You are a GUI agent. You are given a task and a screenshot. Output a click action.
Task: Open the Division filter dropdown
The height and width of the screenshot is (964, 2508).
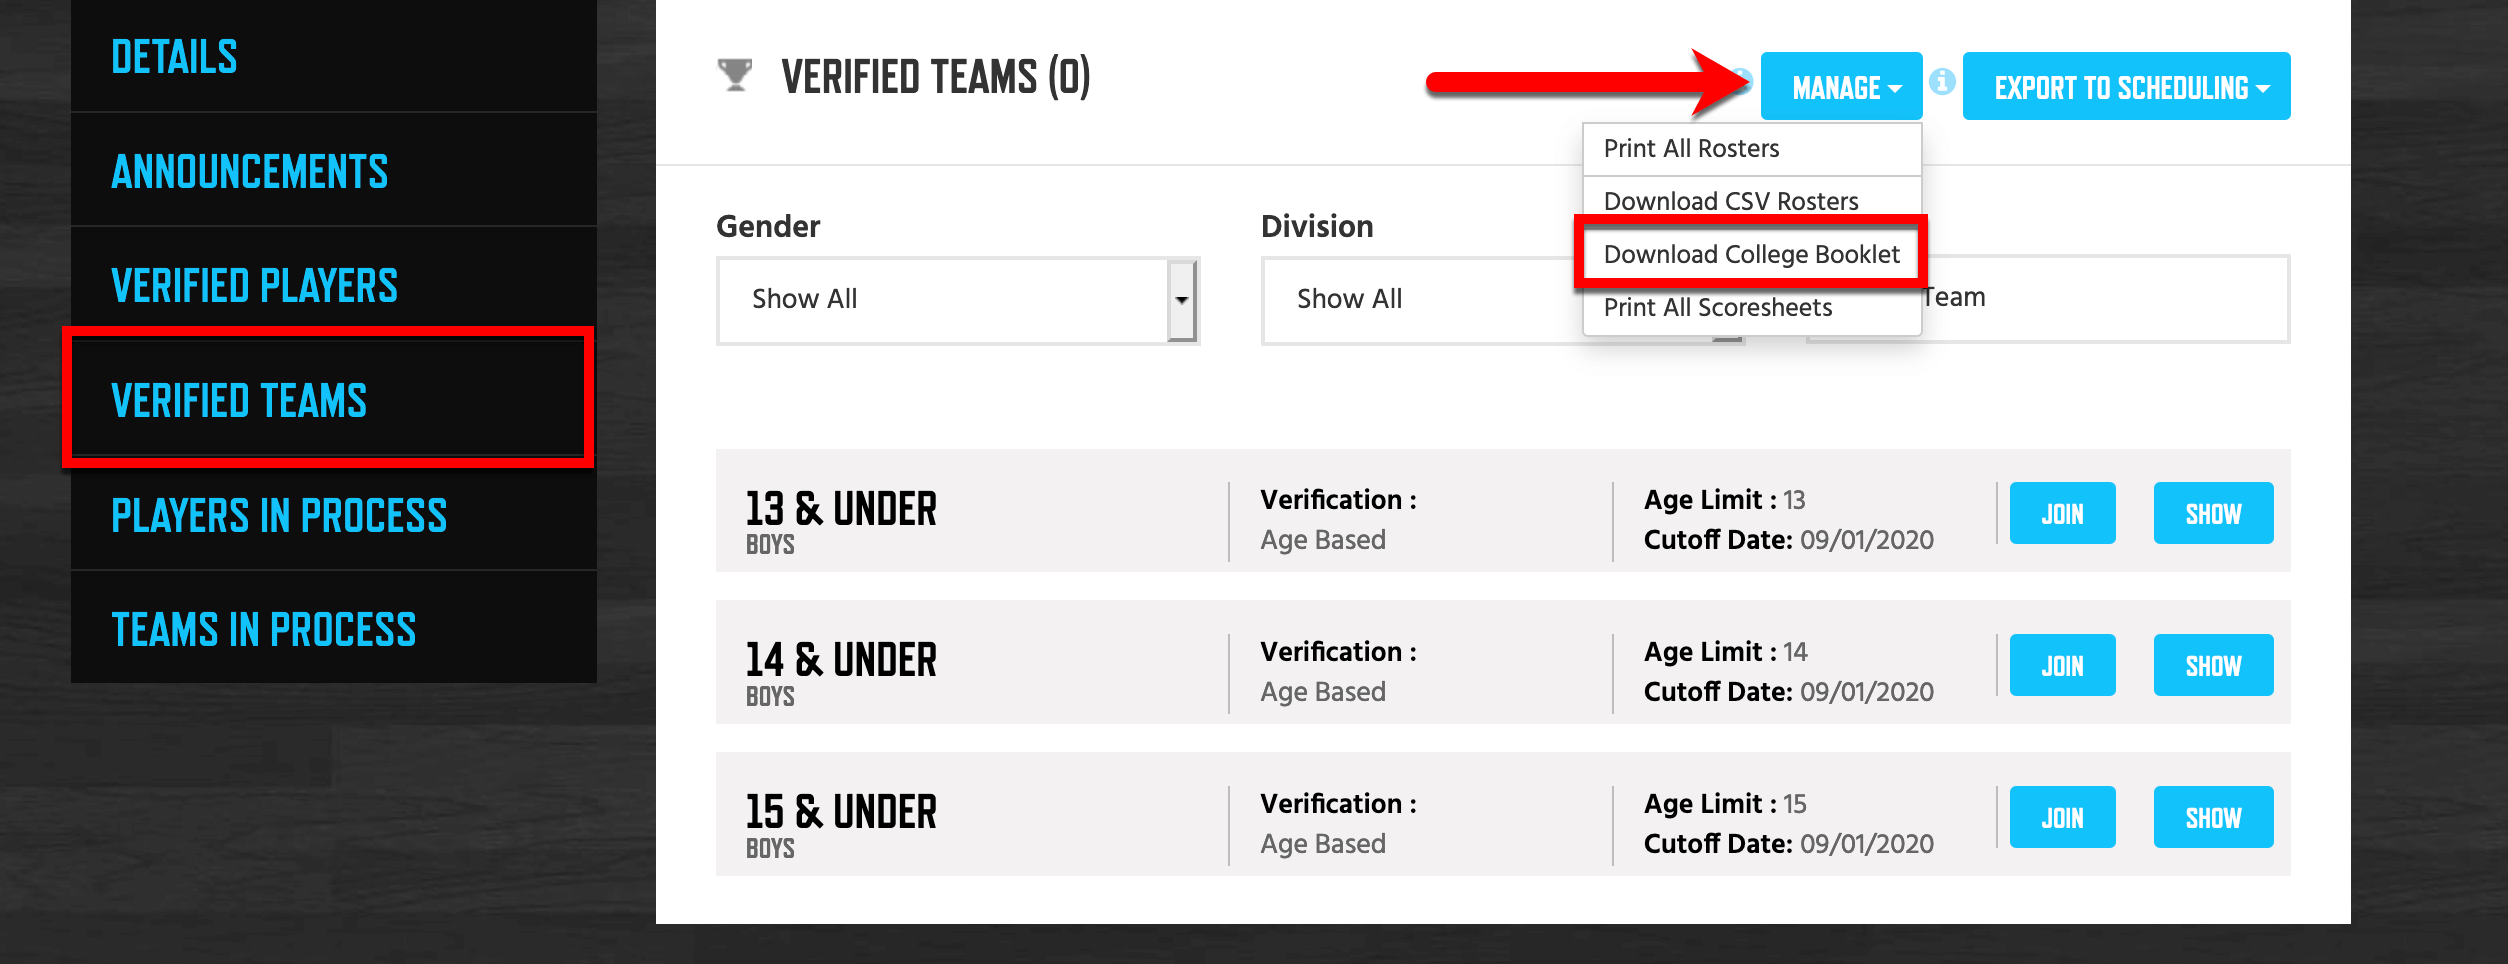click(x=1420, y=300)
